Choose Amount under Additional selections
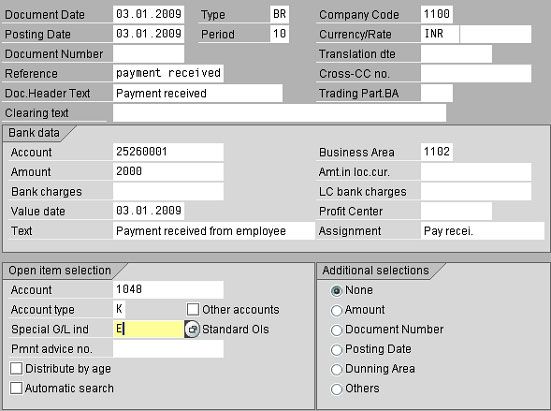This screenshot has width=551, height=411. click(336, 310)
